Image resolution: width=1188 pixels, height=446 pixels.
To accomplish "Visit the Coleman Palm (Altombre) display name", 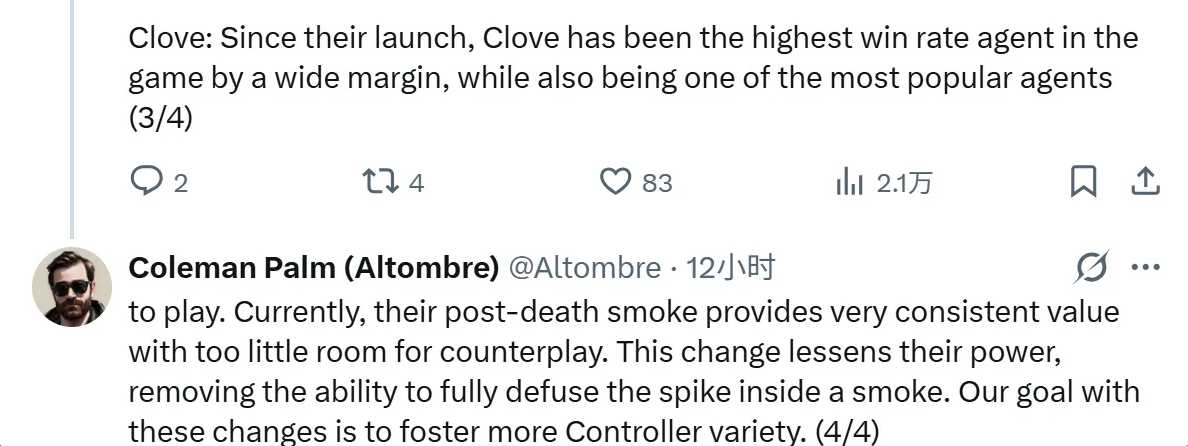I will 314,268.
